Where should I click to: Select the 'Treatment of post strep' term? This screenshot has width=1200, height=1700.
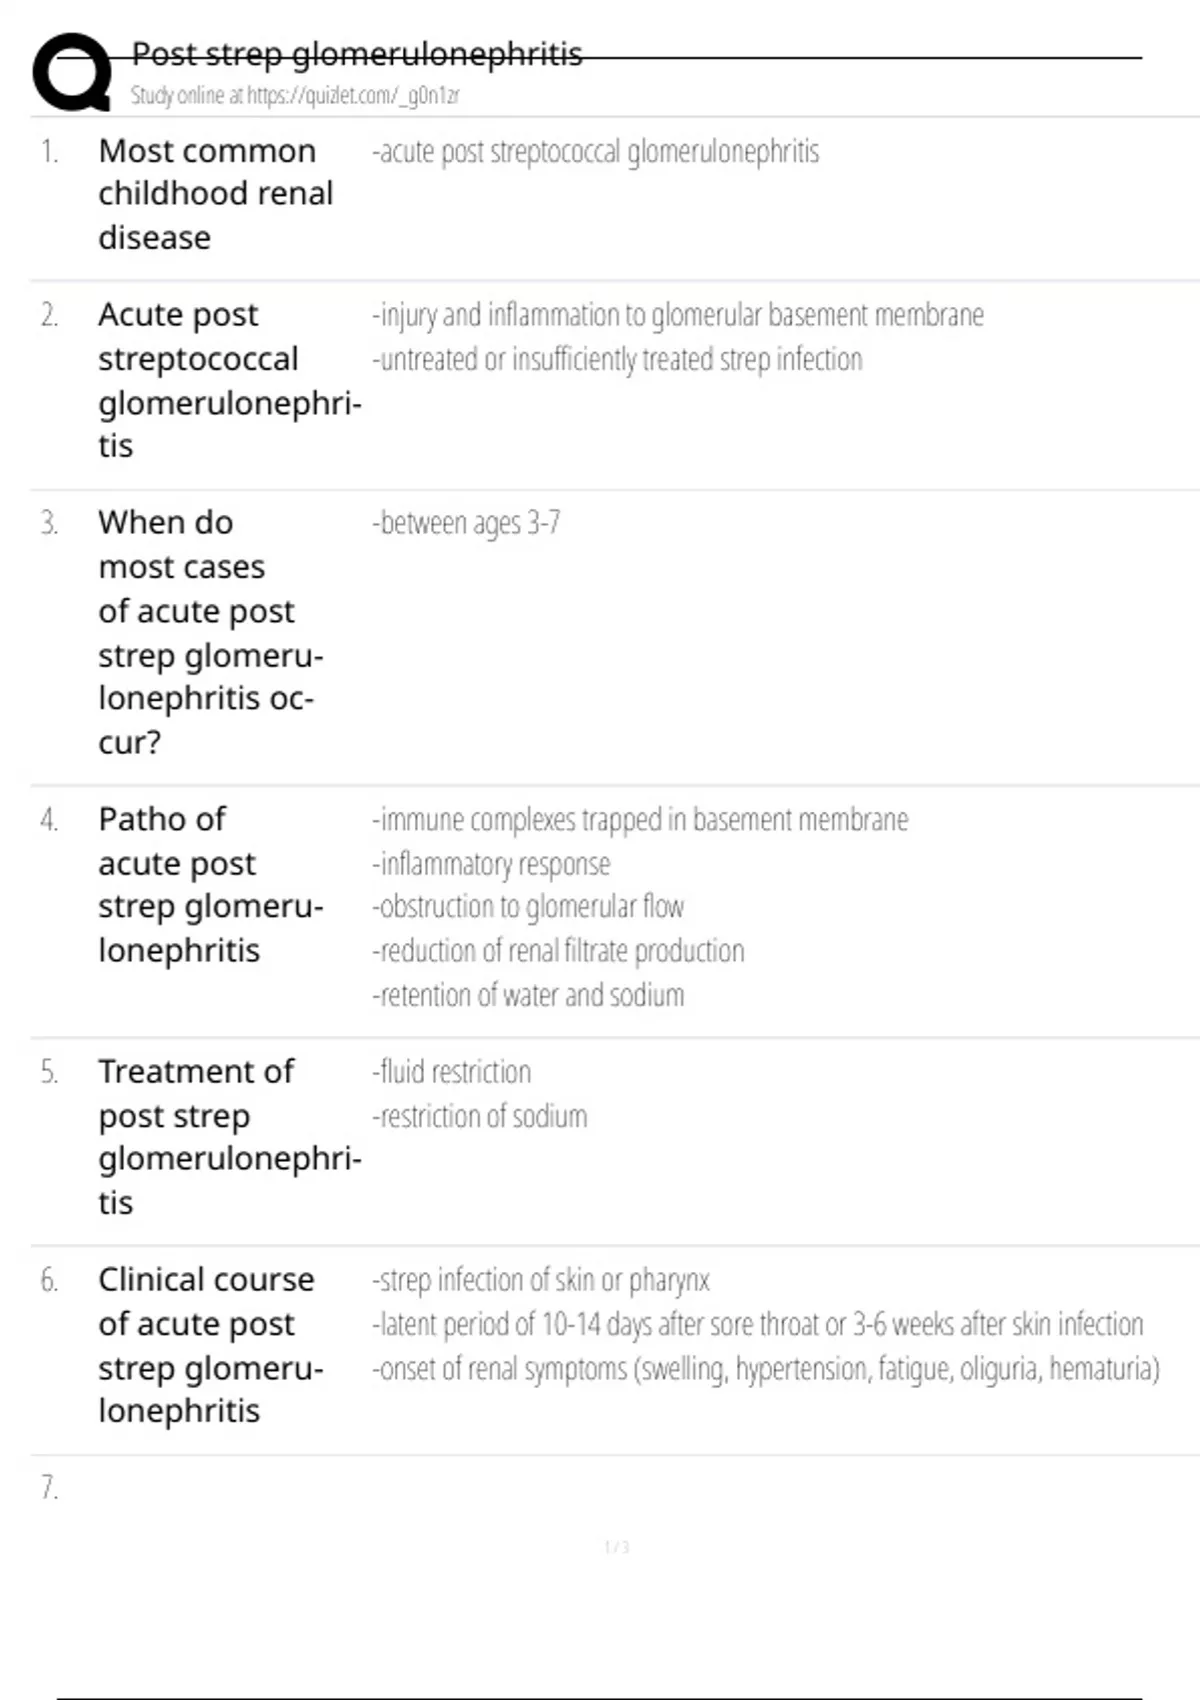pos(229,1137)
